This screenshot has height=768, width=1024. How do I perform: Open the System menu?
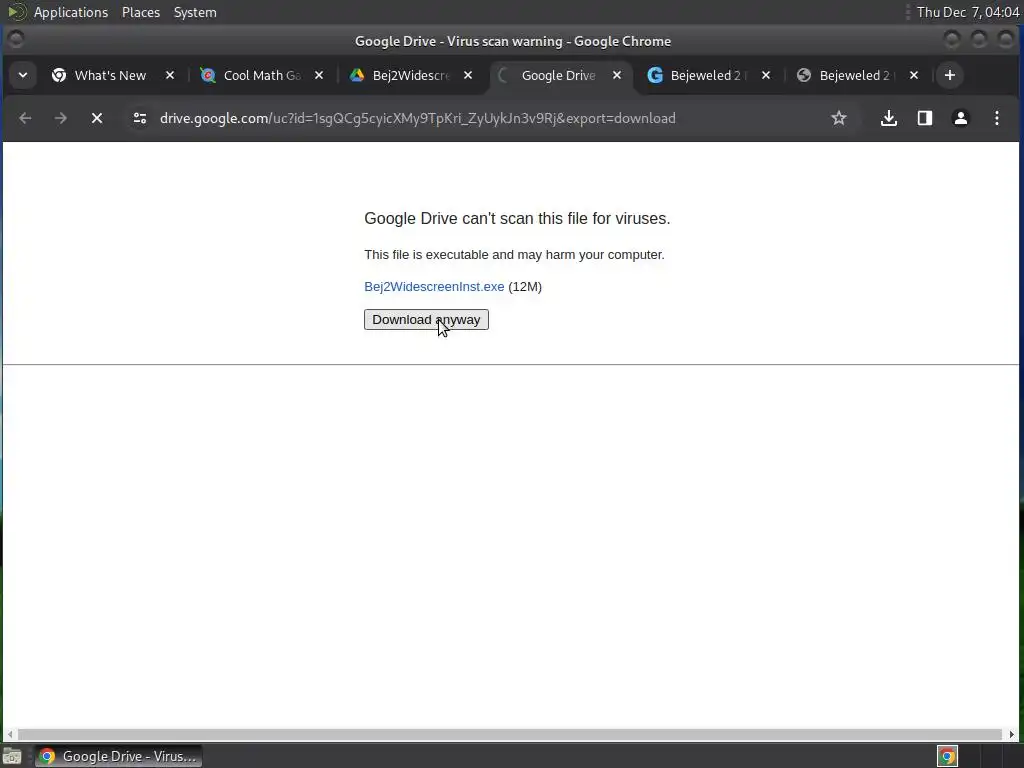(195, 12)
